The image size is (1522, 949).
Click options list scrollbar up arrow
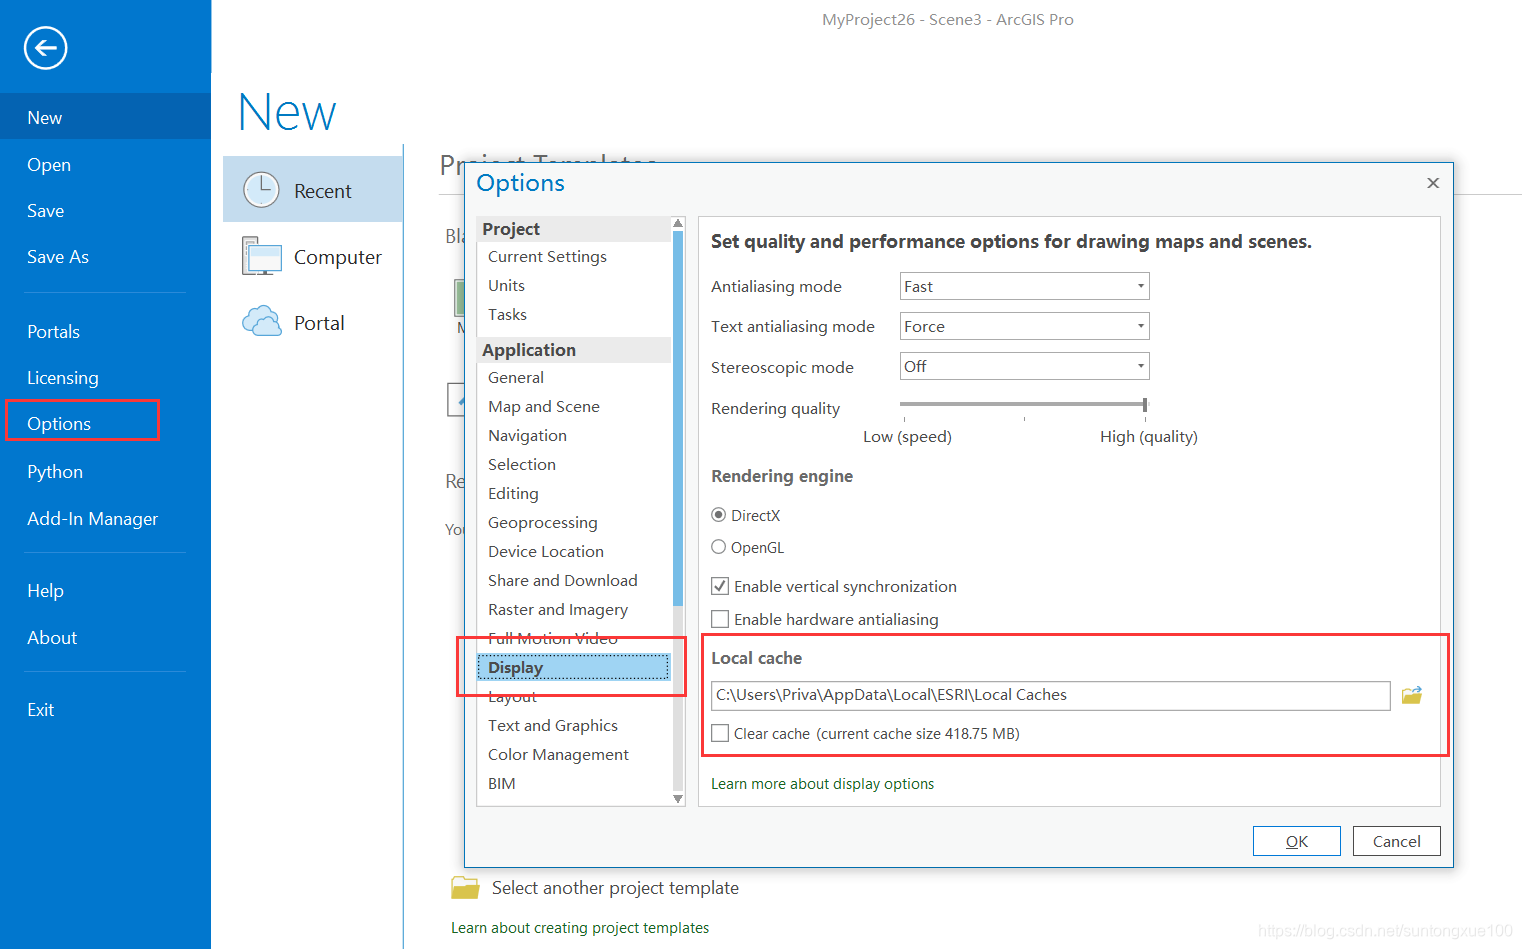[678, 223]
